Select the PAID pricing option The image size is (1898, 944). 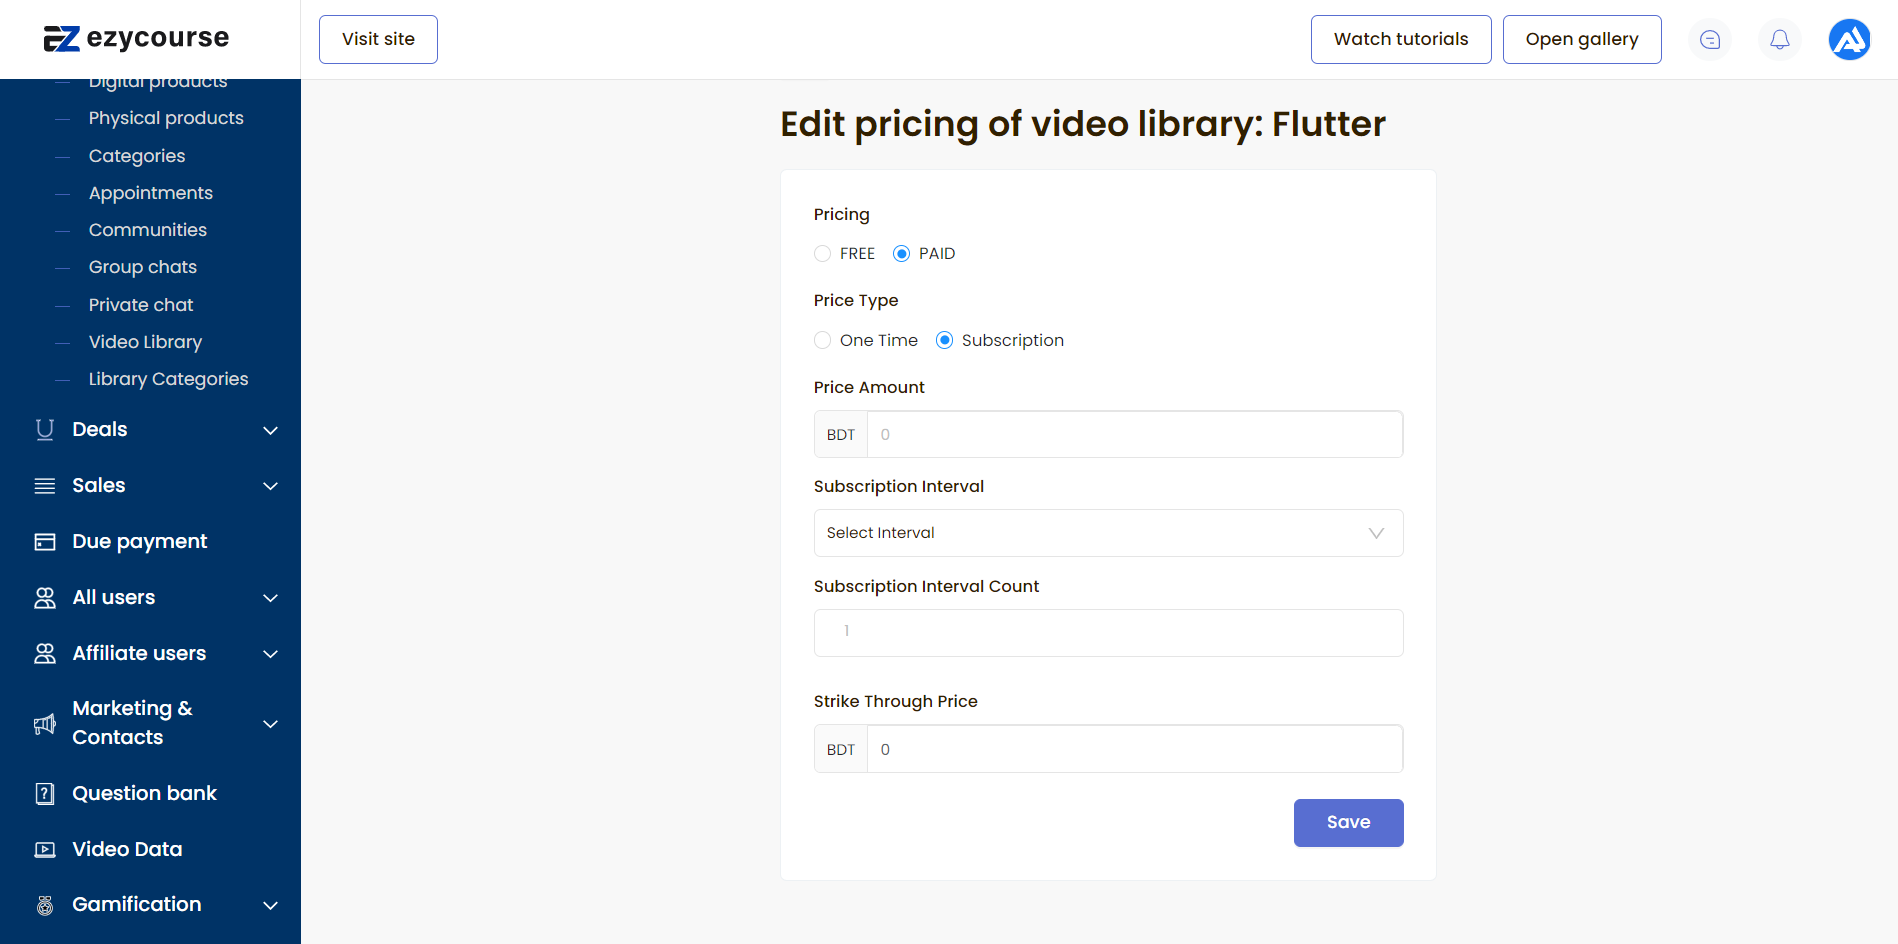point(902,254)
